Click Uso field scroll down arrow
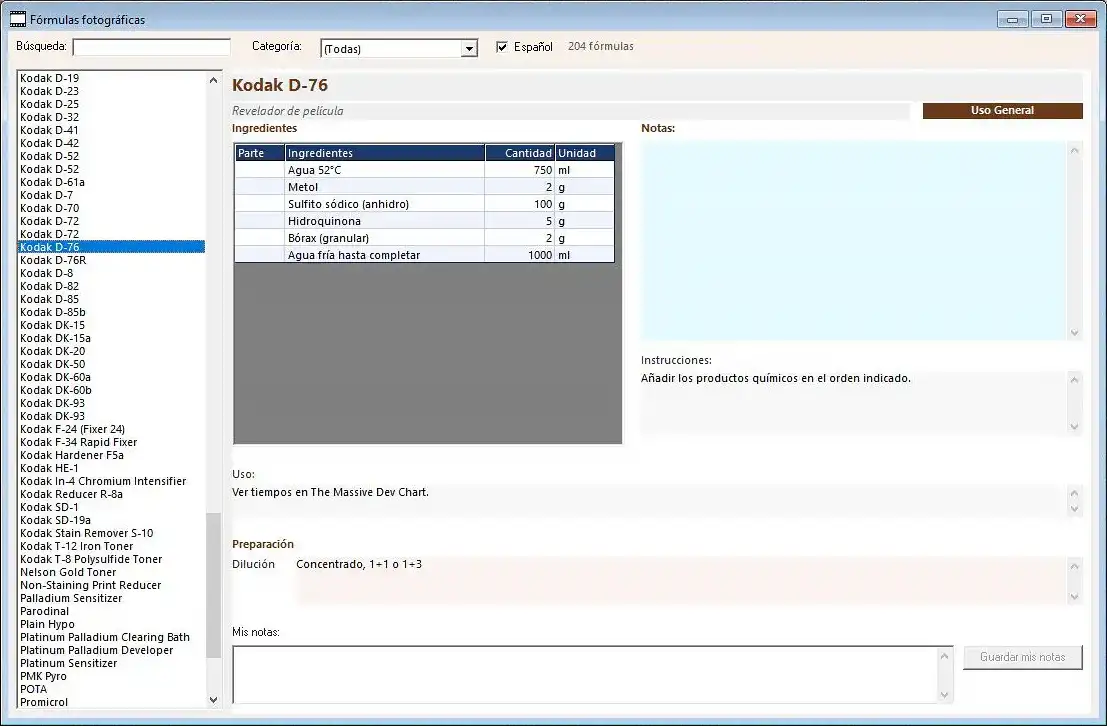The image size is (1107, 726). (1075, 509)
